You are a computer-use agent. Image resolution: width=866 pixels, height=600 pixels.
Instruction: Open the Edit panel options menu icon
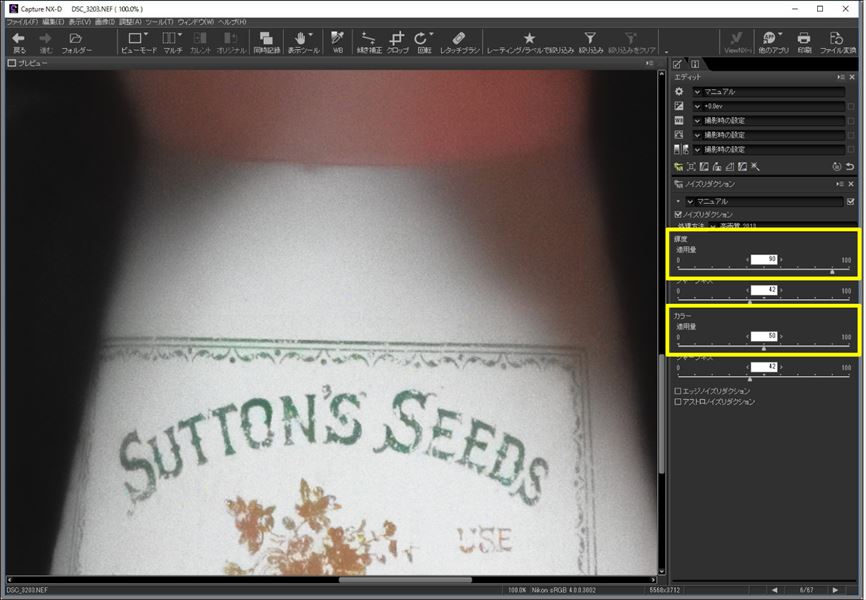click(x=840, y=77)
